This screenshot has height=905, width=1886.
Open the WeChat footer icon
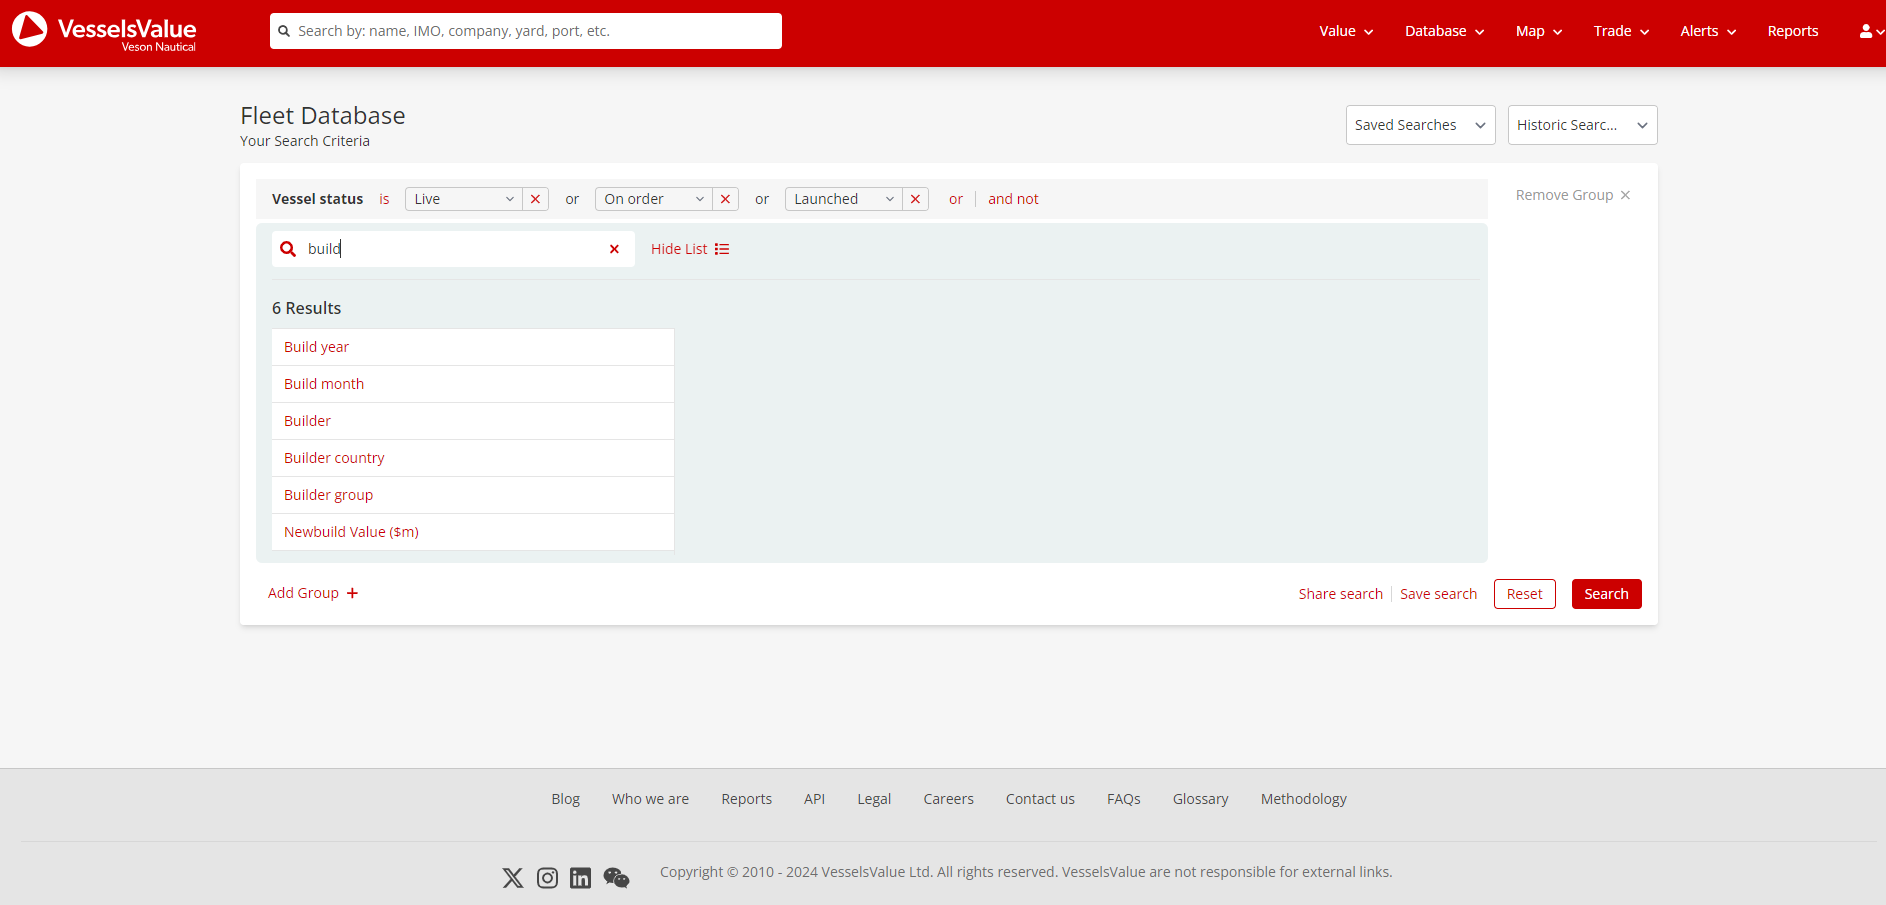coord(616,878)
